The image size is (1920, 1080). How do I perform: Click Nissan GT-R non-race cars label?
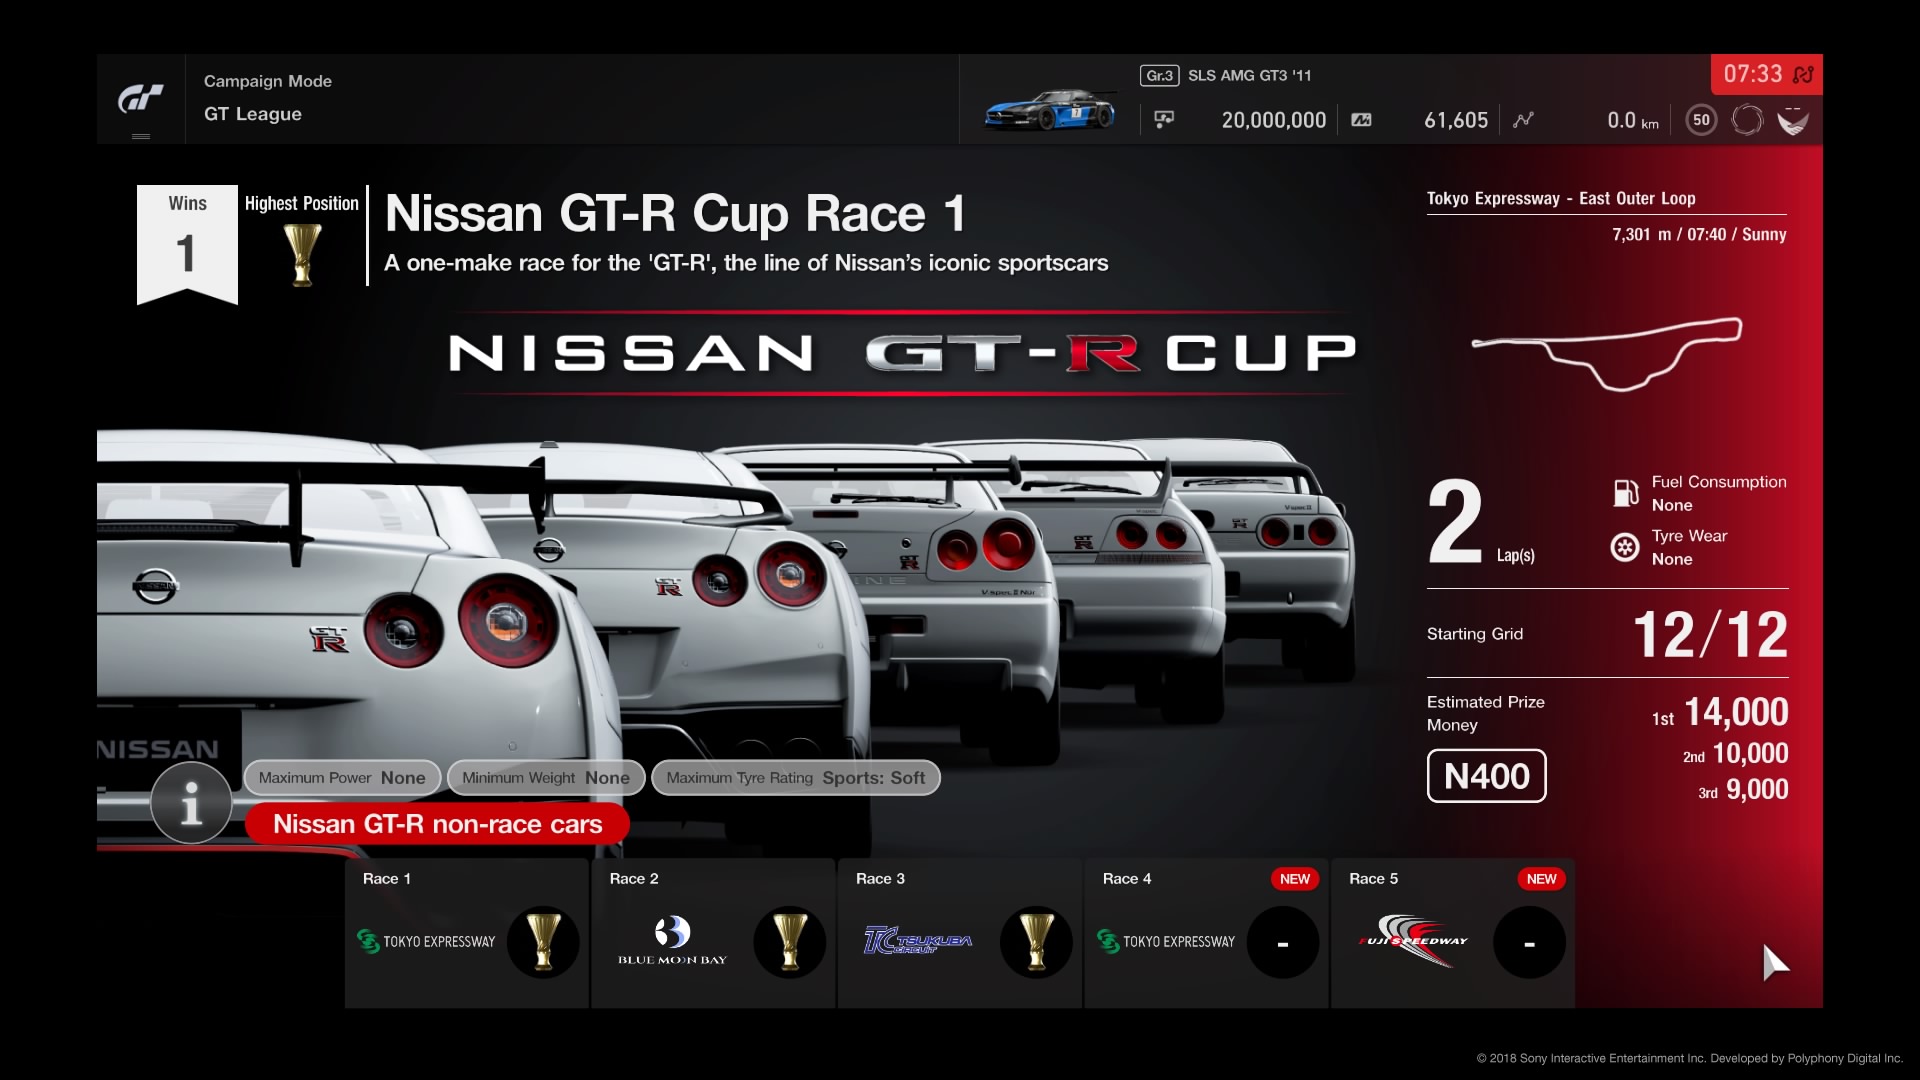click(437, 824)
